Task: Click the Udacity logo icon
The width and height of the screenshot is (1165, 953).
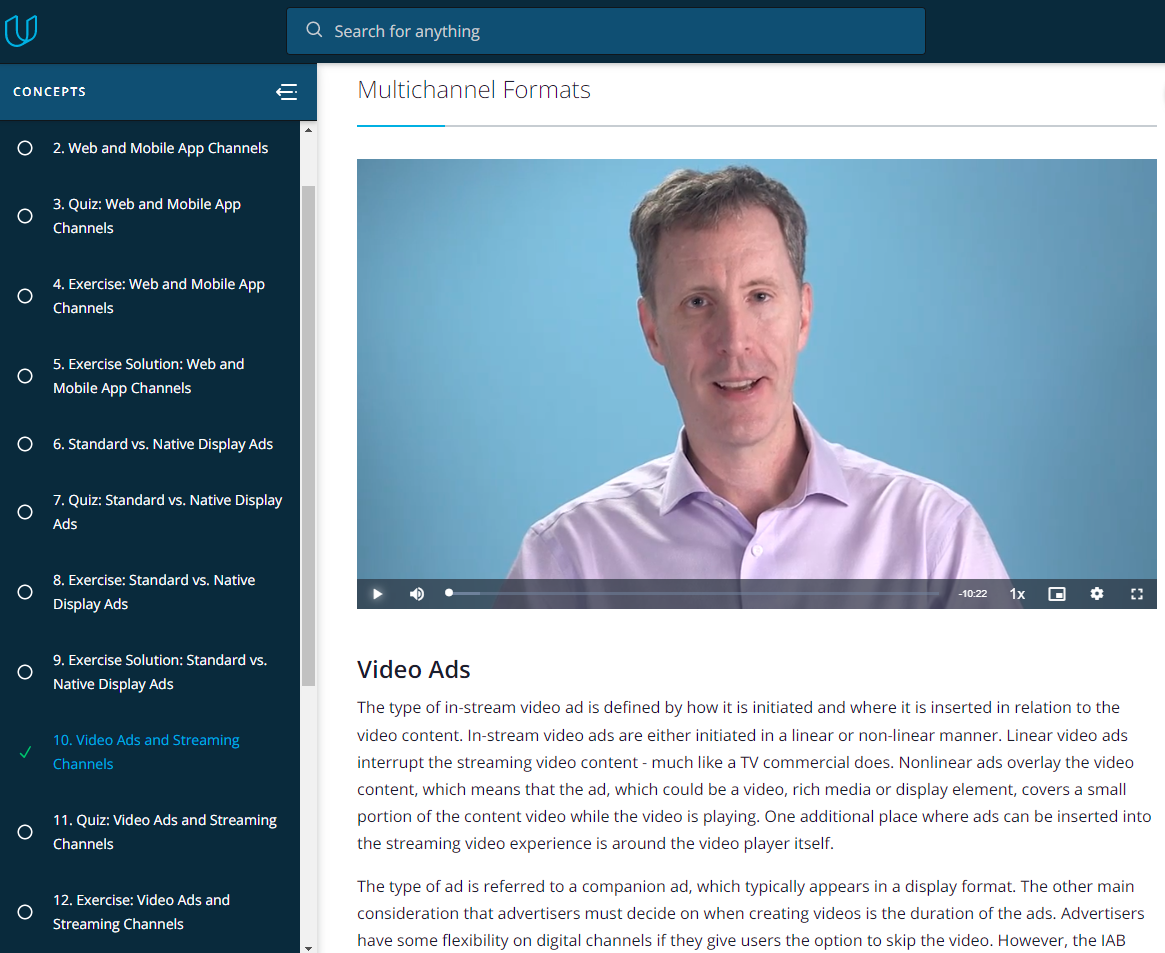Action: pos(21,30)
